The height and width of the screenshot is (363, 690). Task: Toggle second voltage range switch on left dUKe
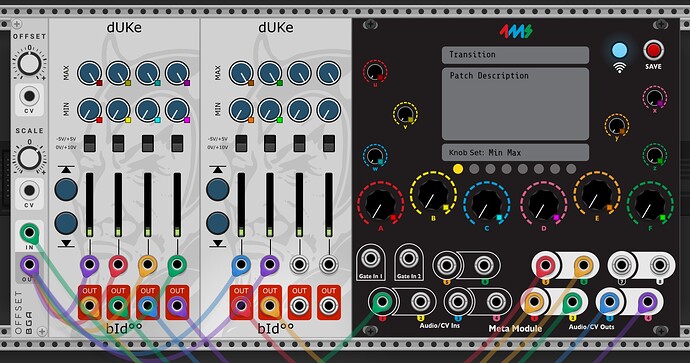click(x=118, y=143)
